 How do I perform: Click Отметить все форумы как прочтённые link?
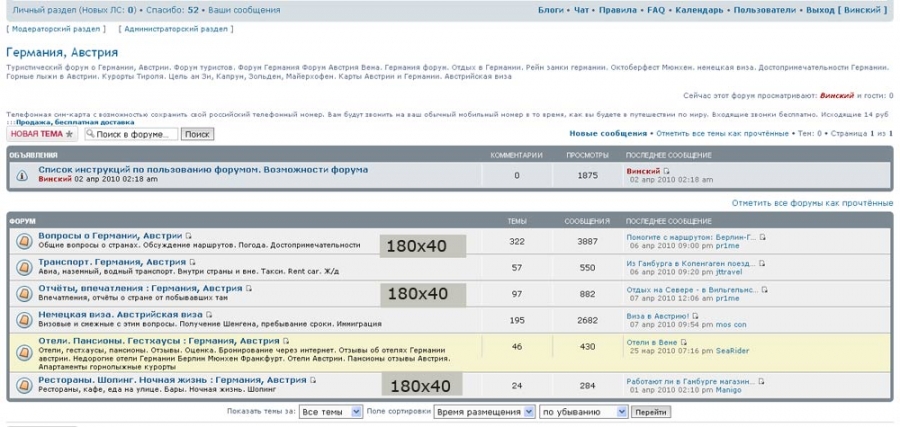click(x=812, y=203)
